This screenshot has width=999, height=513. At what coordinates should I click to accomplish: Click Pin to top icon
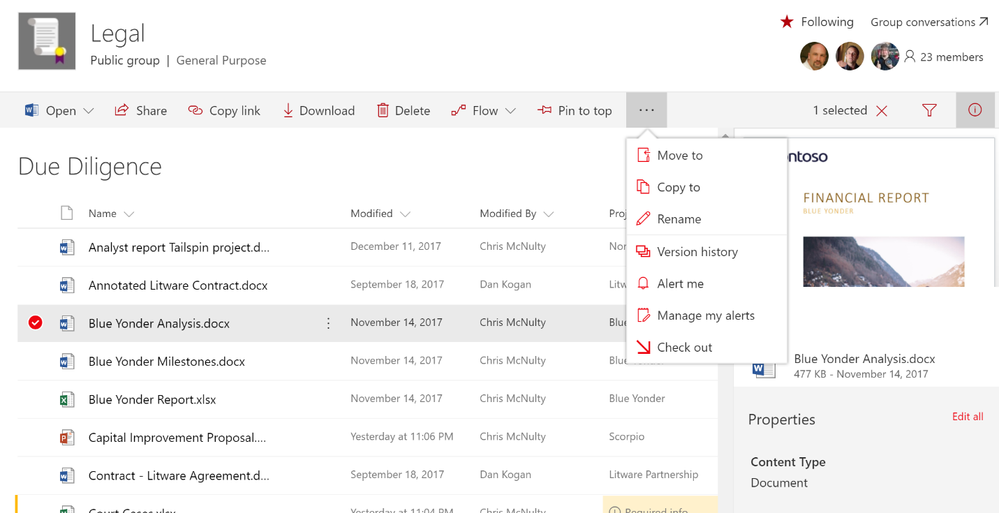pyautogui.click(x=544, y=110)
